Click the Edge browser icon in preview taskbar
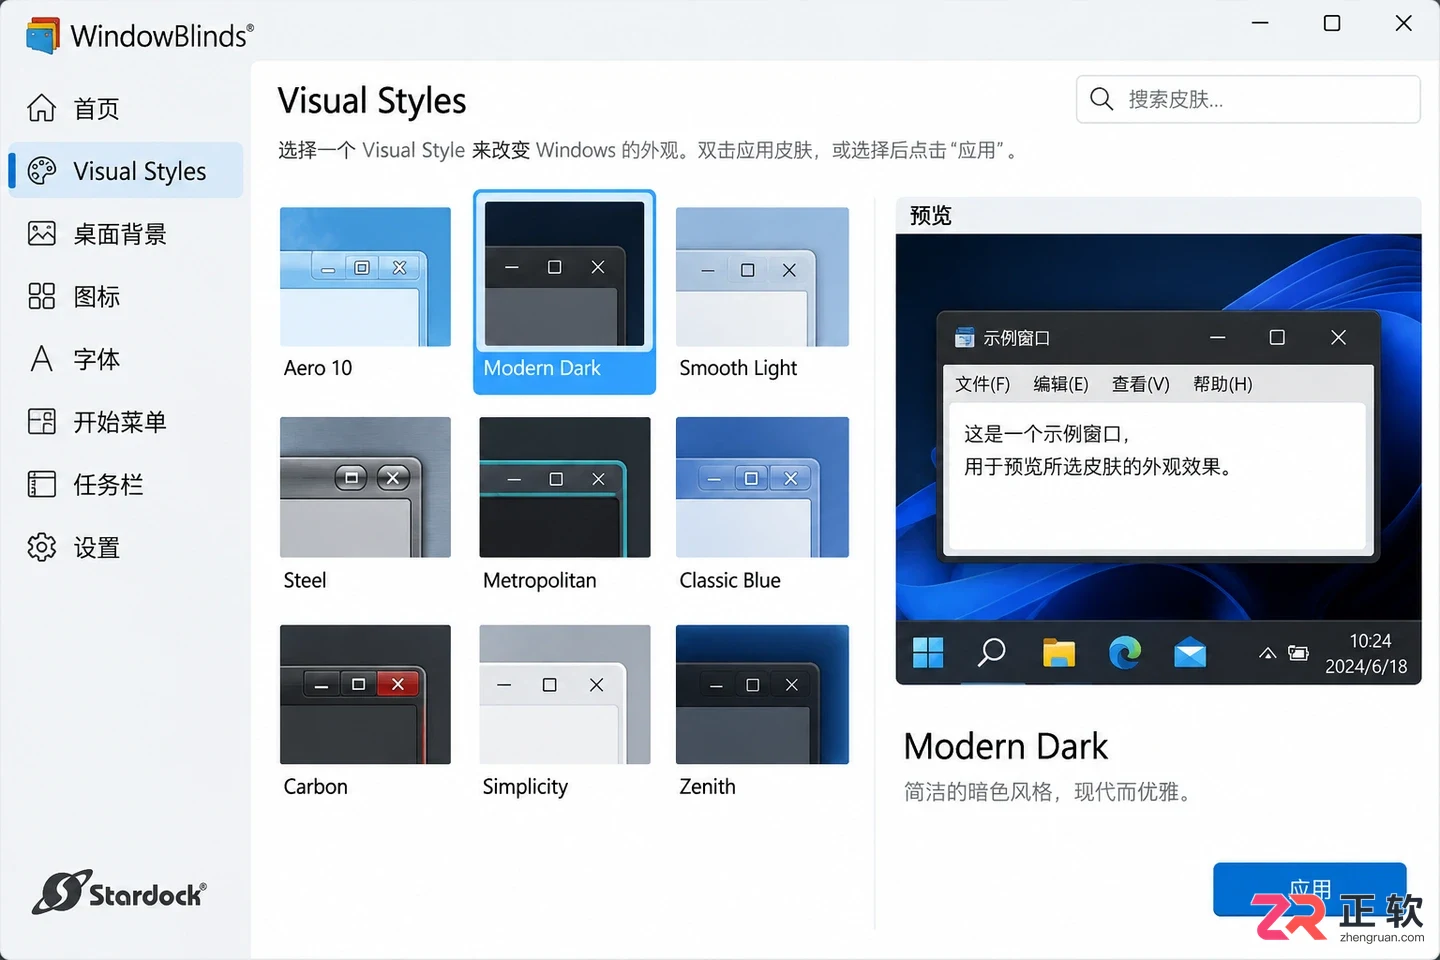 click(1125, 653)
